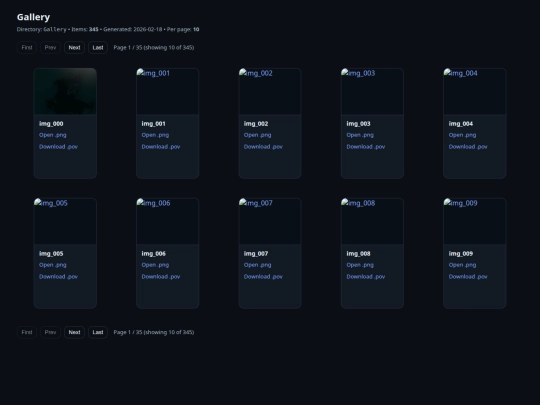
Task: Download .pov file for img_001
Action: [x=161, y=147]
